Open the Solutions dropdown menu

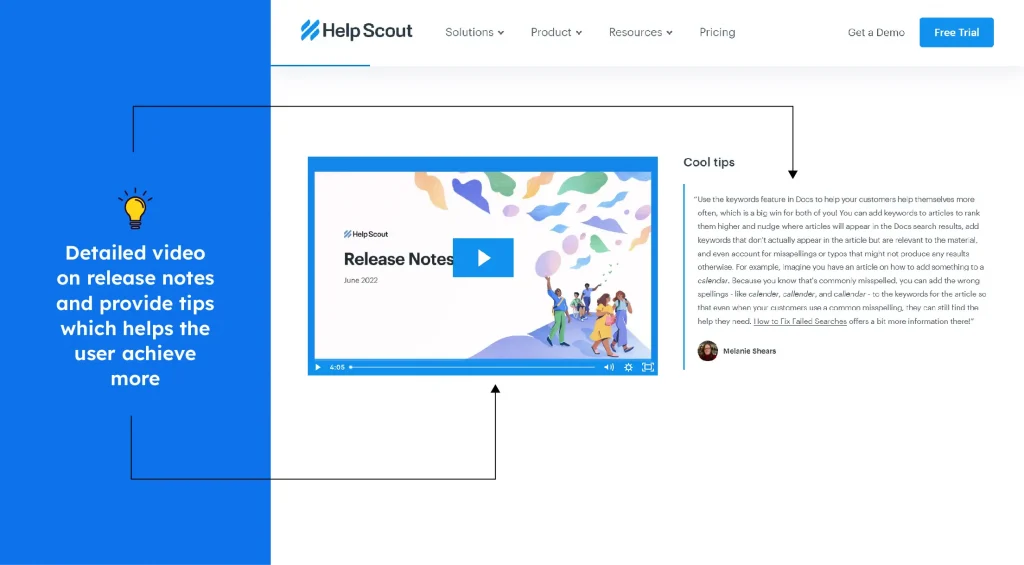474,32
